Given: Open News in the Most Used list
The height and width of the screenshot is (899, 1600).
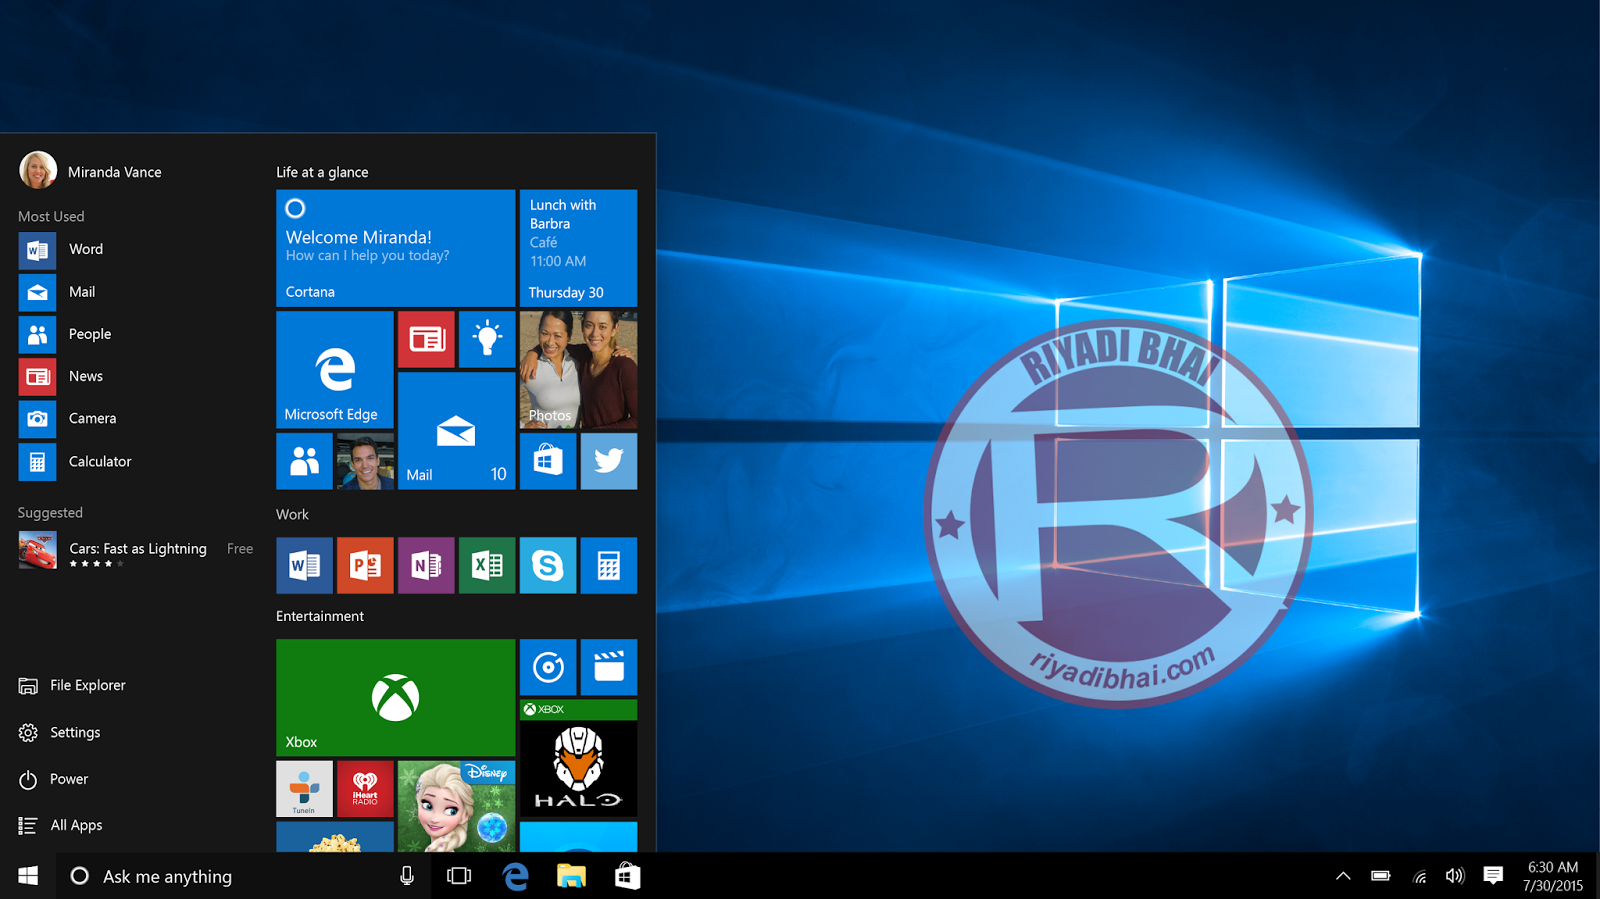Looking at the screenshot, I should tap(62, 376).
